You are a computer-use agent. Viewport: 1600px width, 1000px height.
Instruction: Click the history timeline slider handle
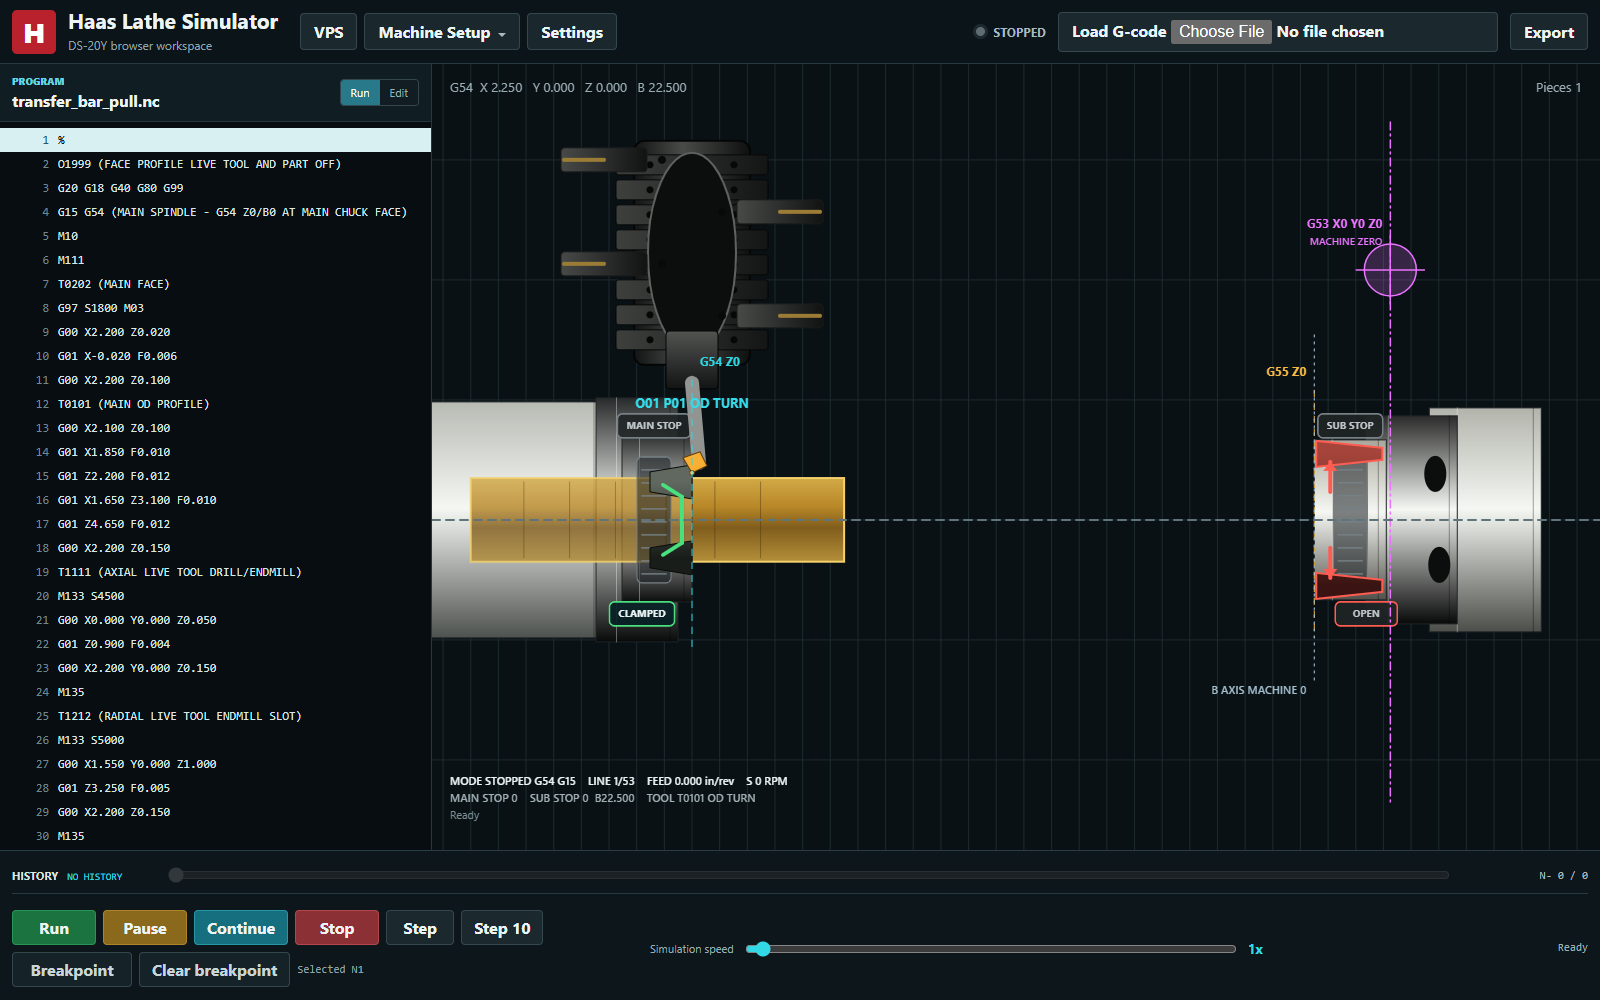(x=176, y=875)
